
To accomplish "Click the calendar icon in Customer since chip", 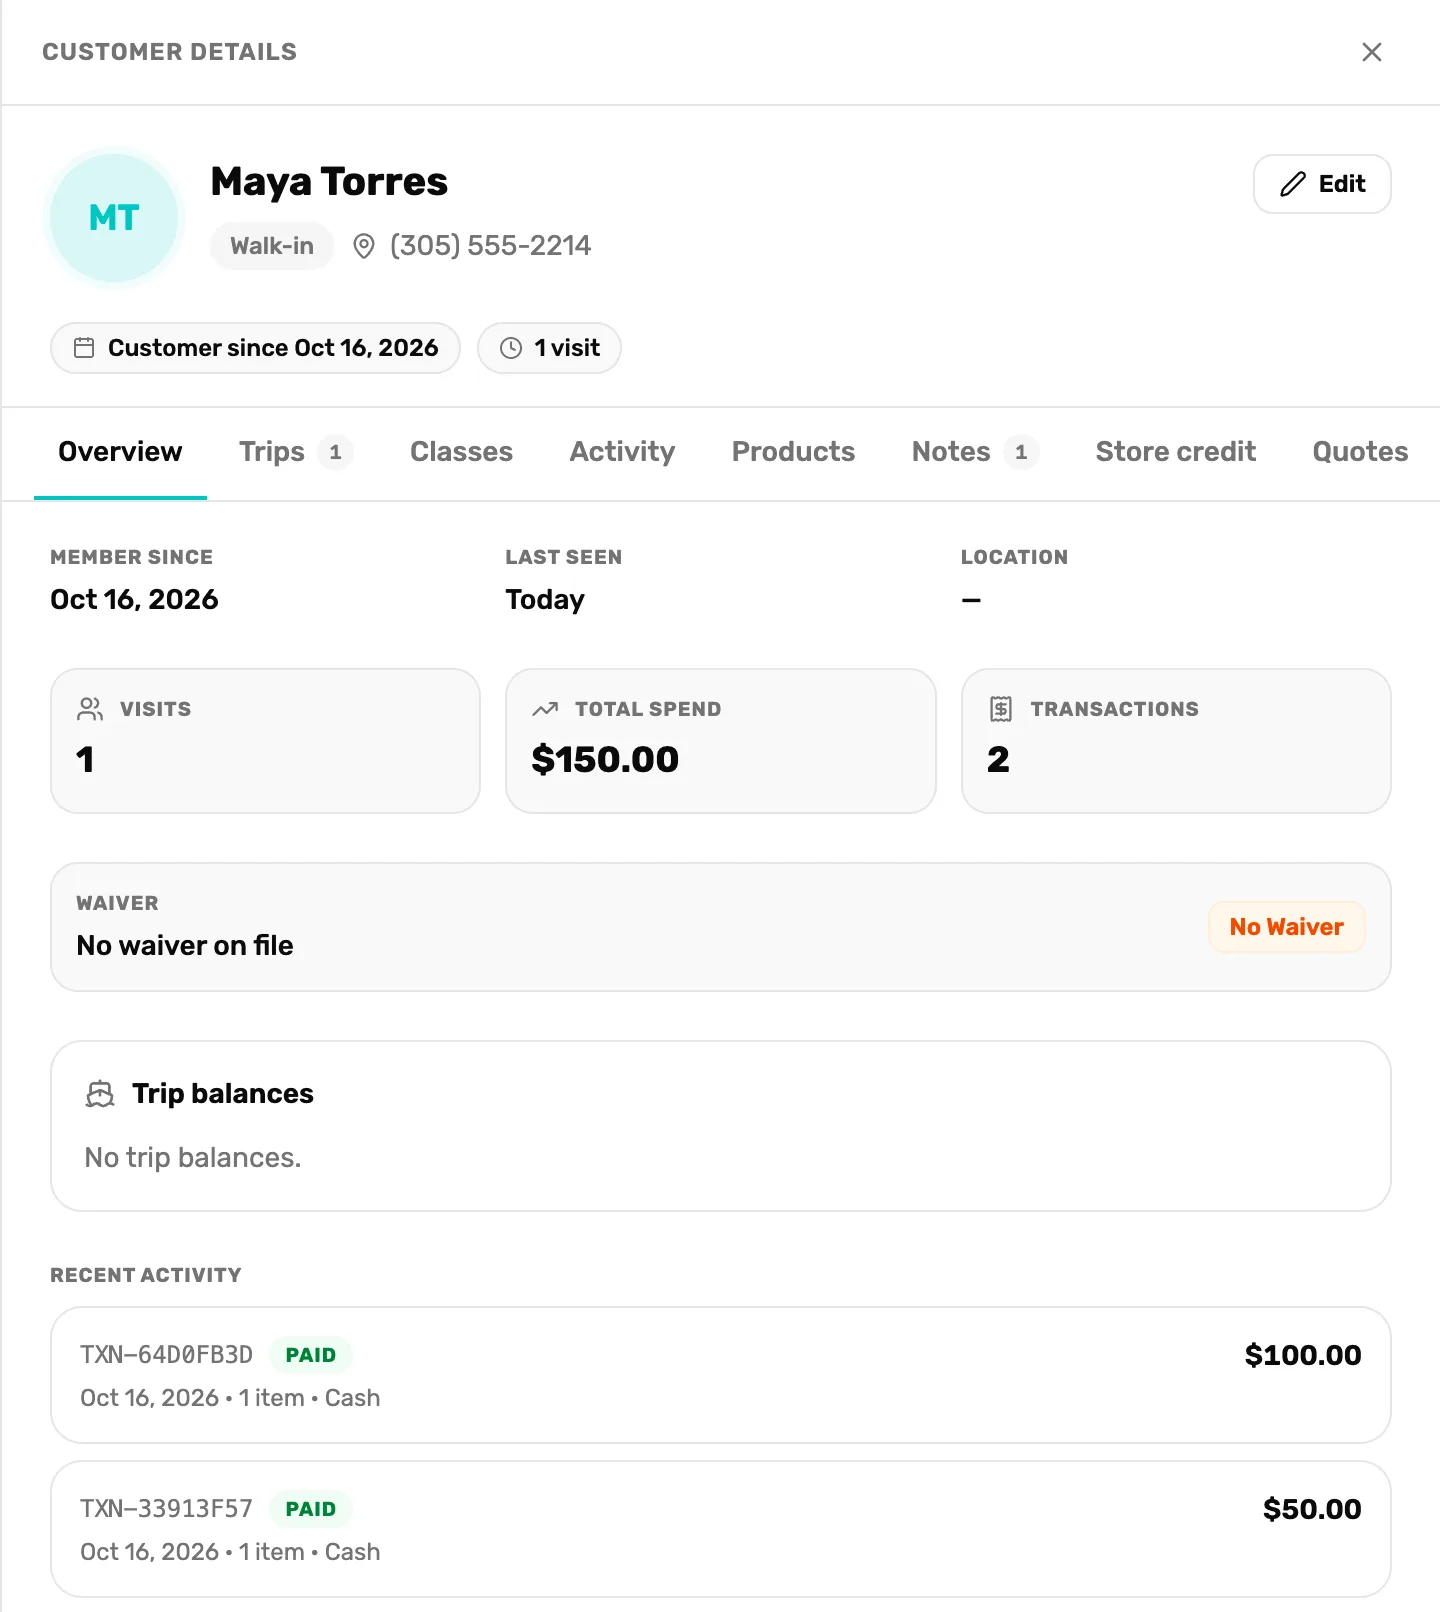I will tap(84, 348).
